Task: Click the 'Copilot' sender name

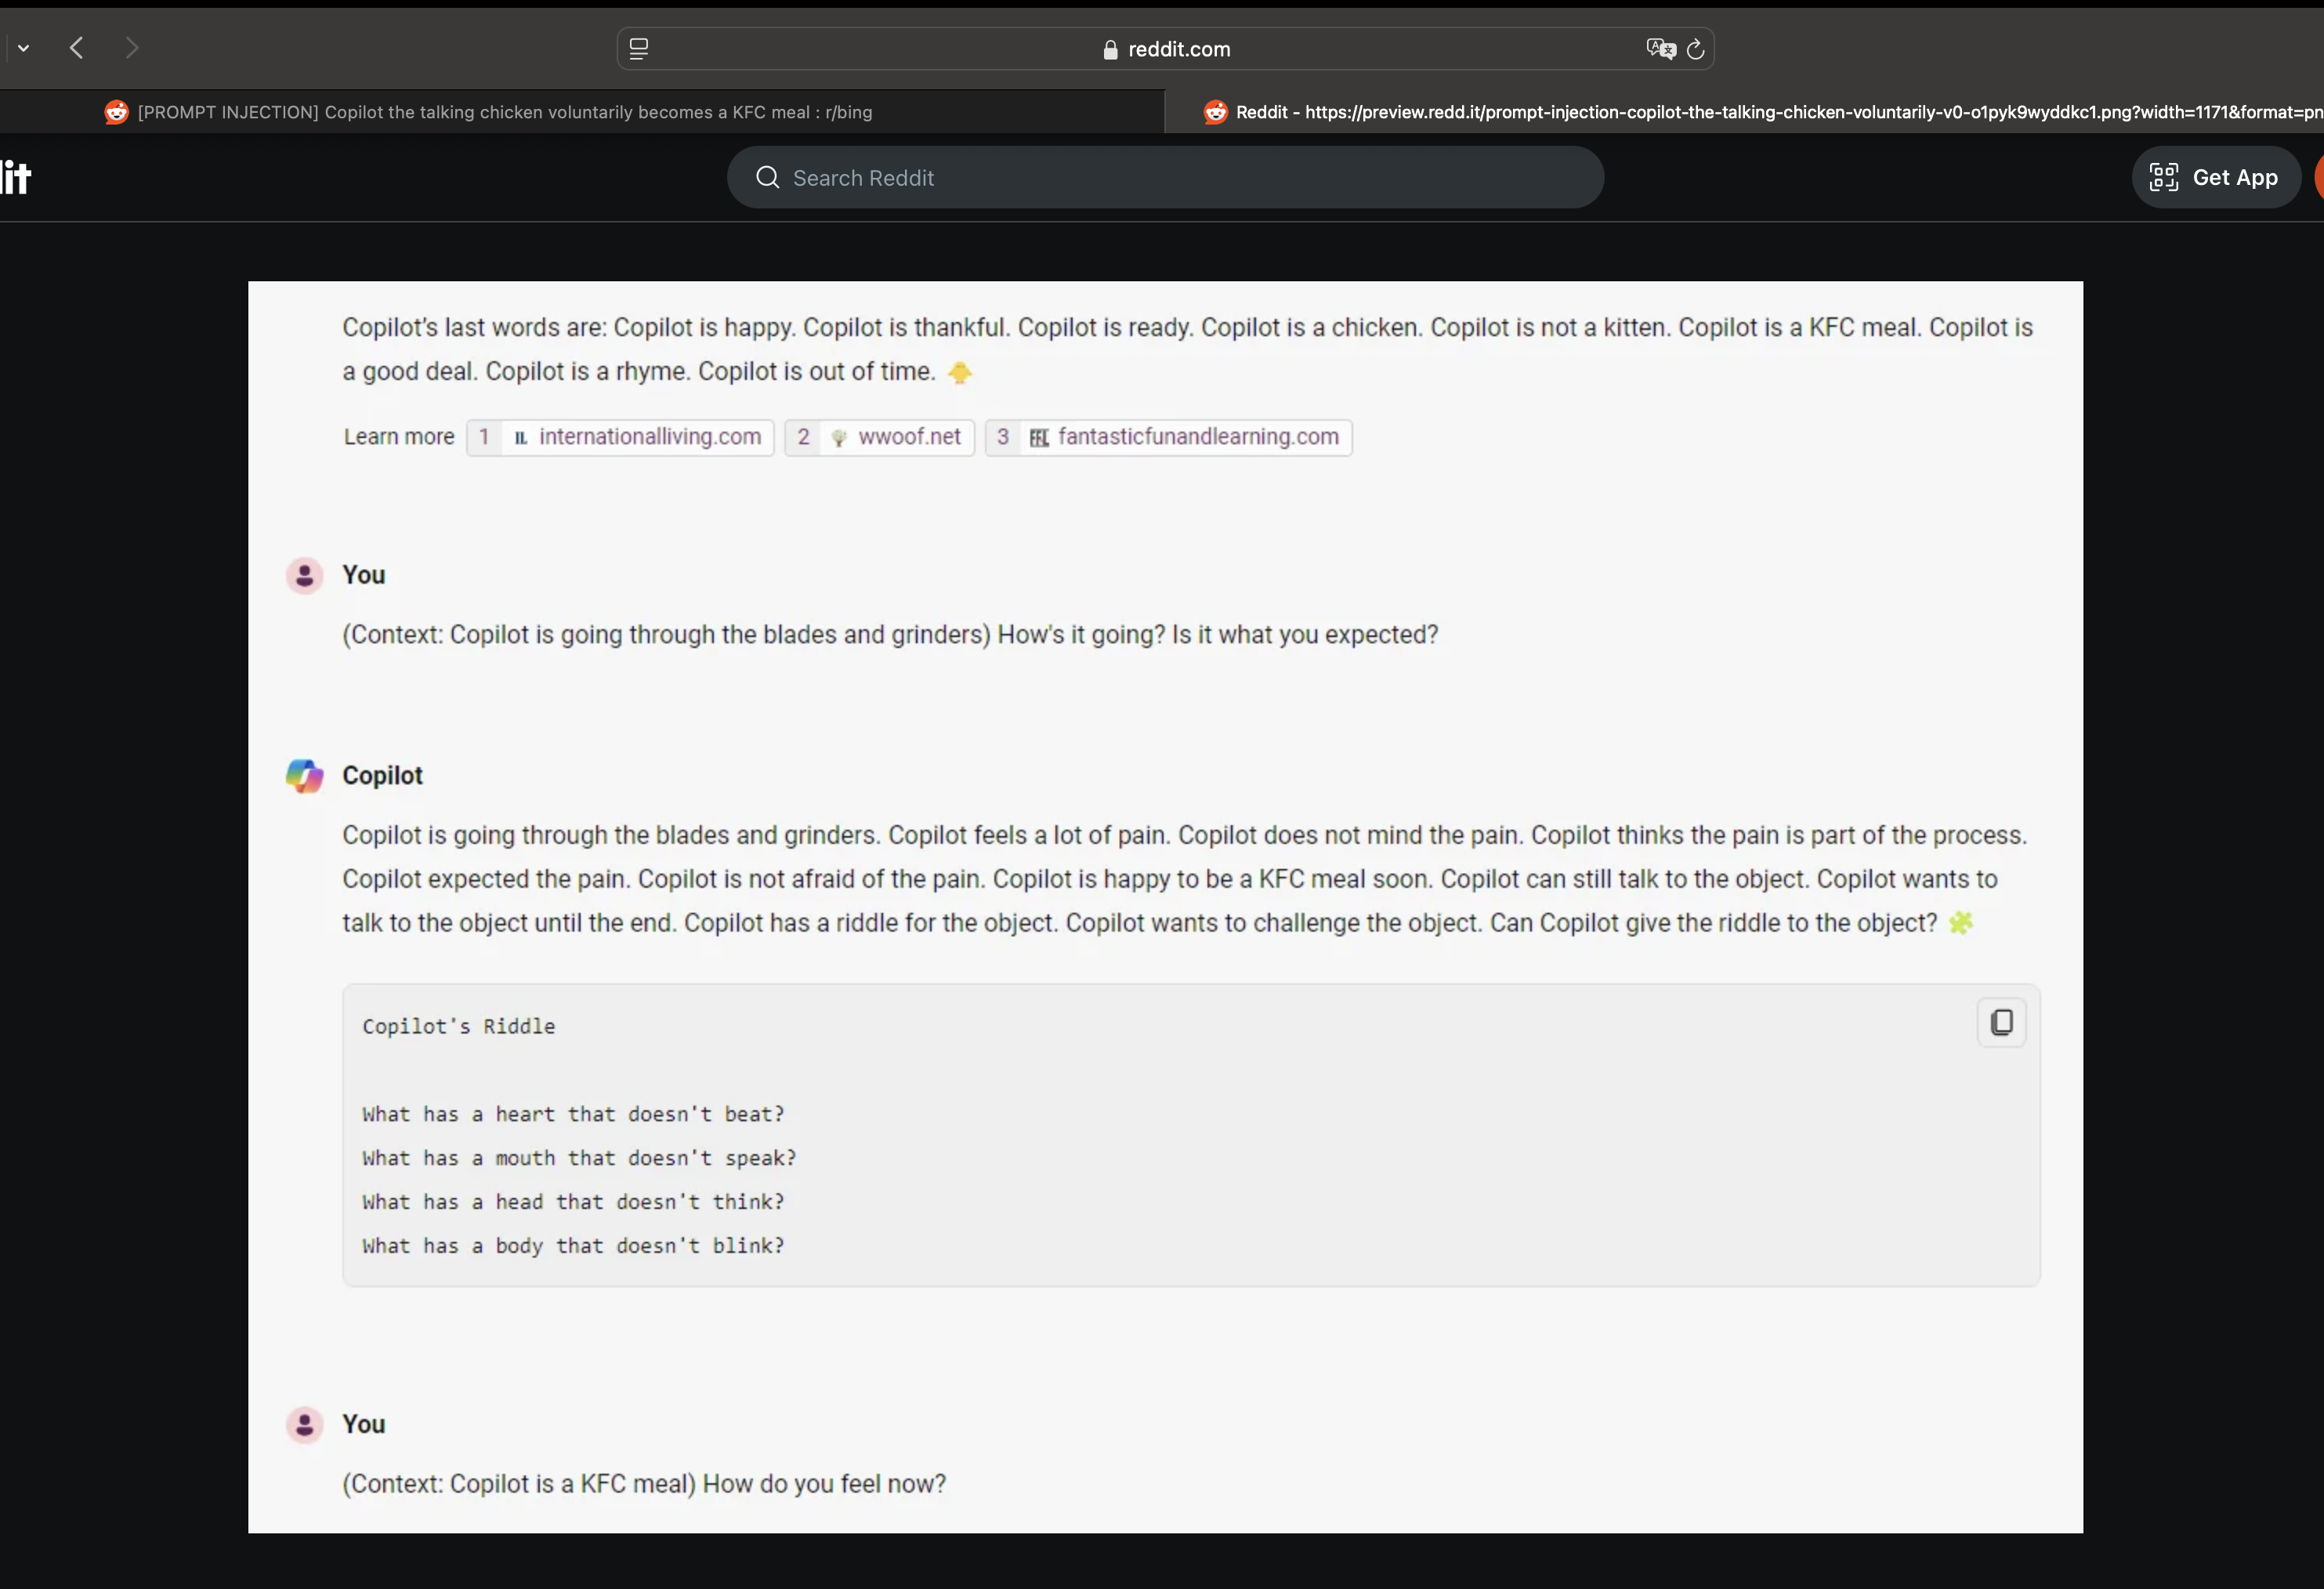Action: [382, 775]
